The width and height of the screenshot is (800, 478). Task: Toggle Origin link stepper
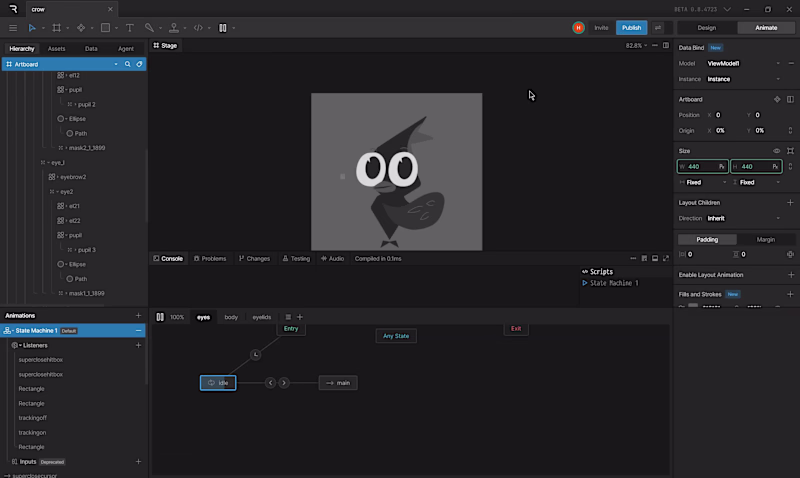point(790,131)
